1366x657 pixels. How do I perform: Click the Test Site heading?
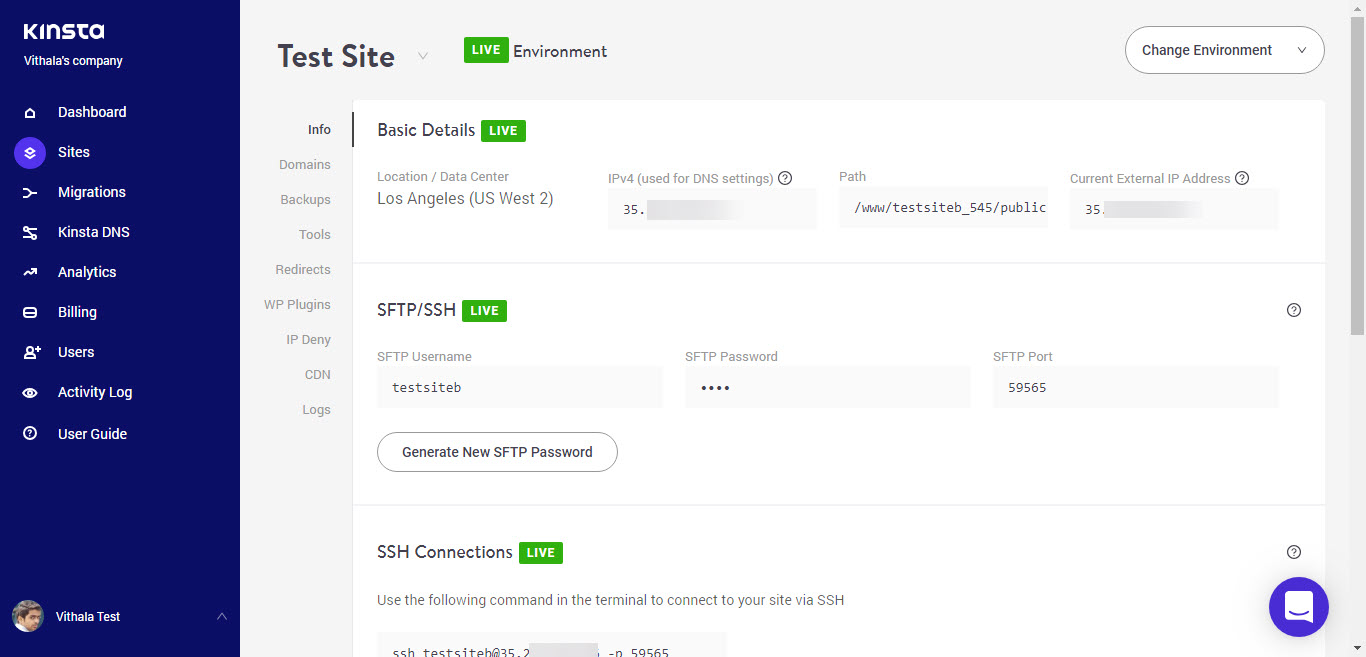[336, 57]
